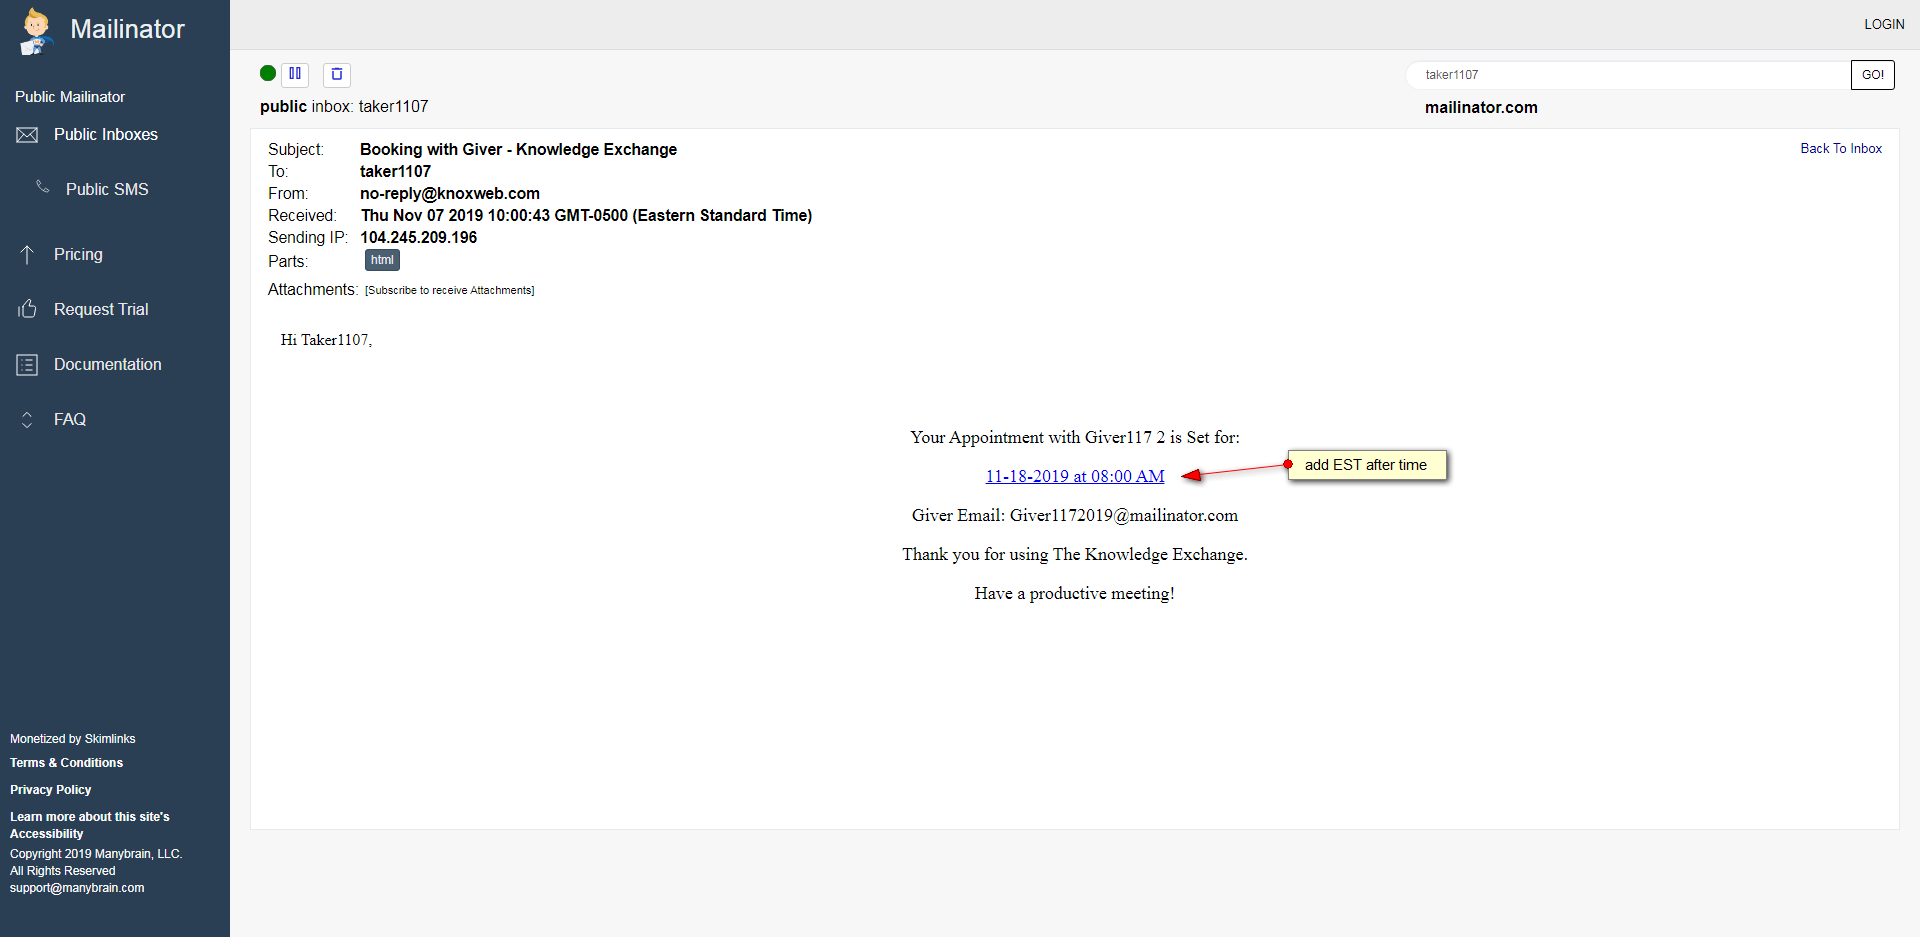
Task: Click the up-arrow icon beside Pricing
Action: click(27, 255)
